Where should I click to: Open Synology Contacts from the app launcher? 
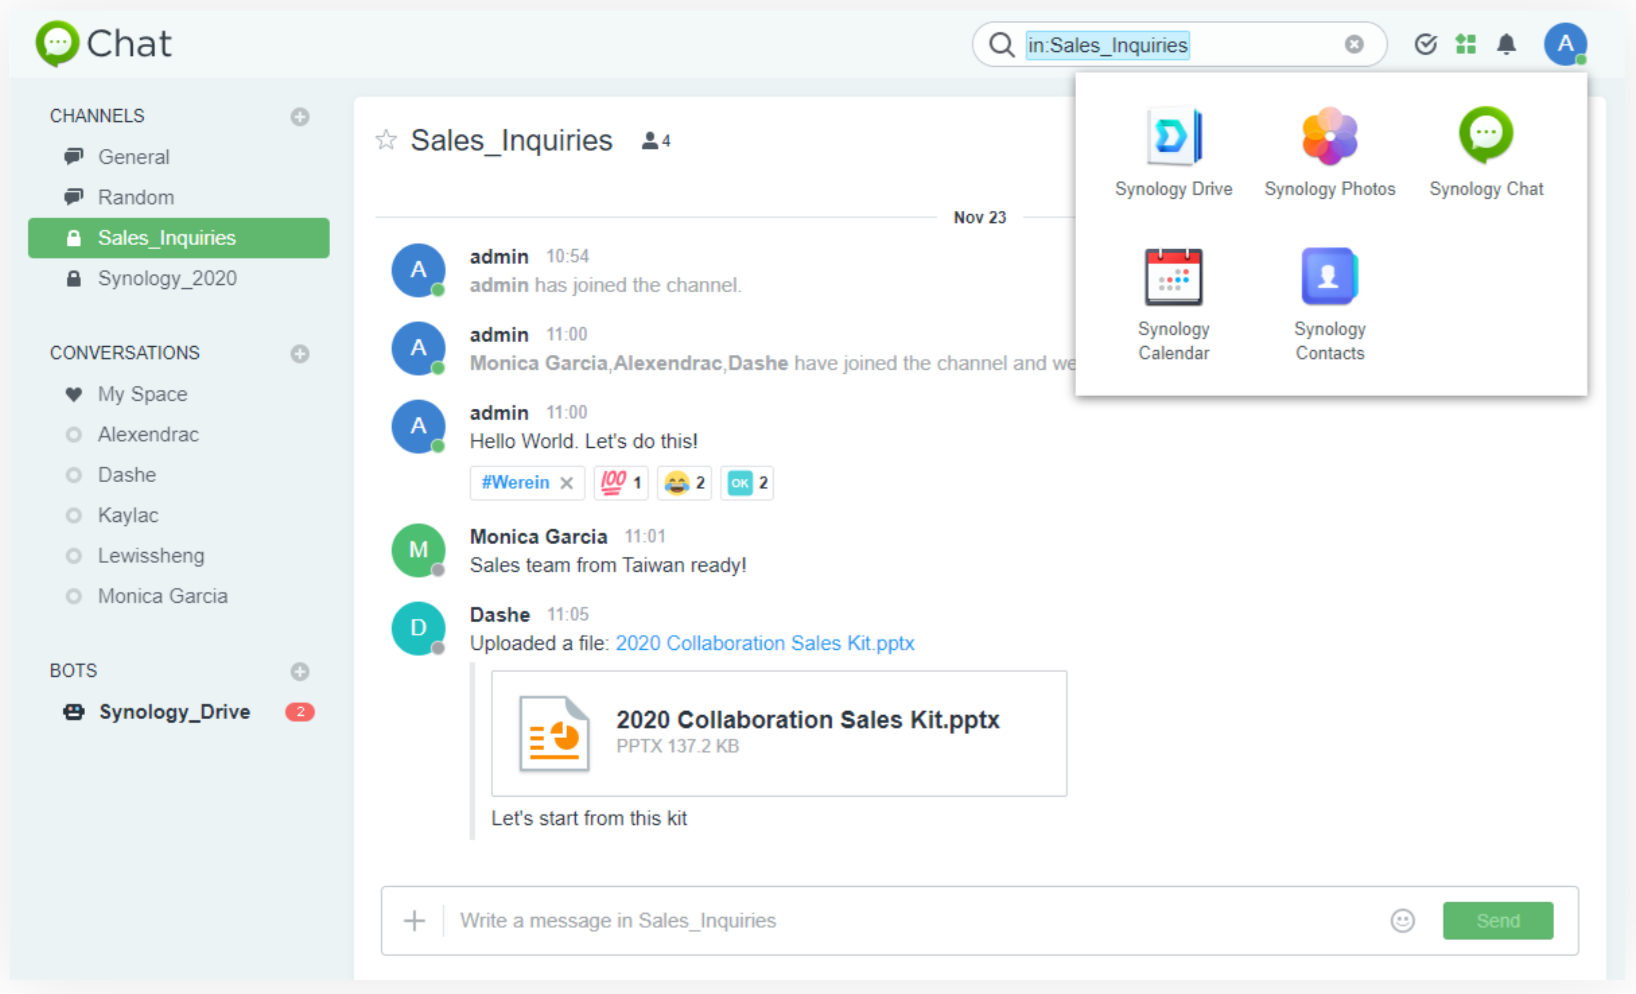(1329, 304)
